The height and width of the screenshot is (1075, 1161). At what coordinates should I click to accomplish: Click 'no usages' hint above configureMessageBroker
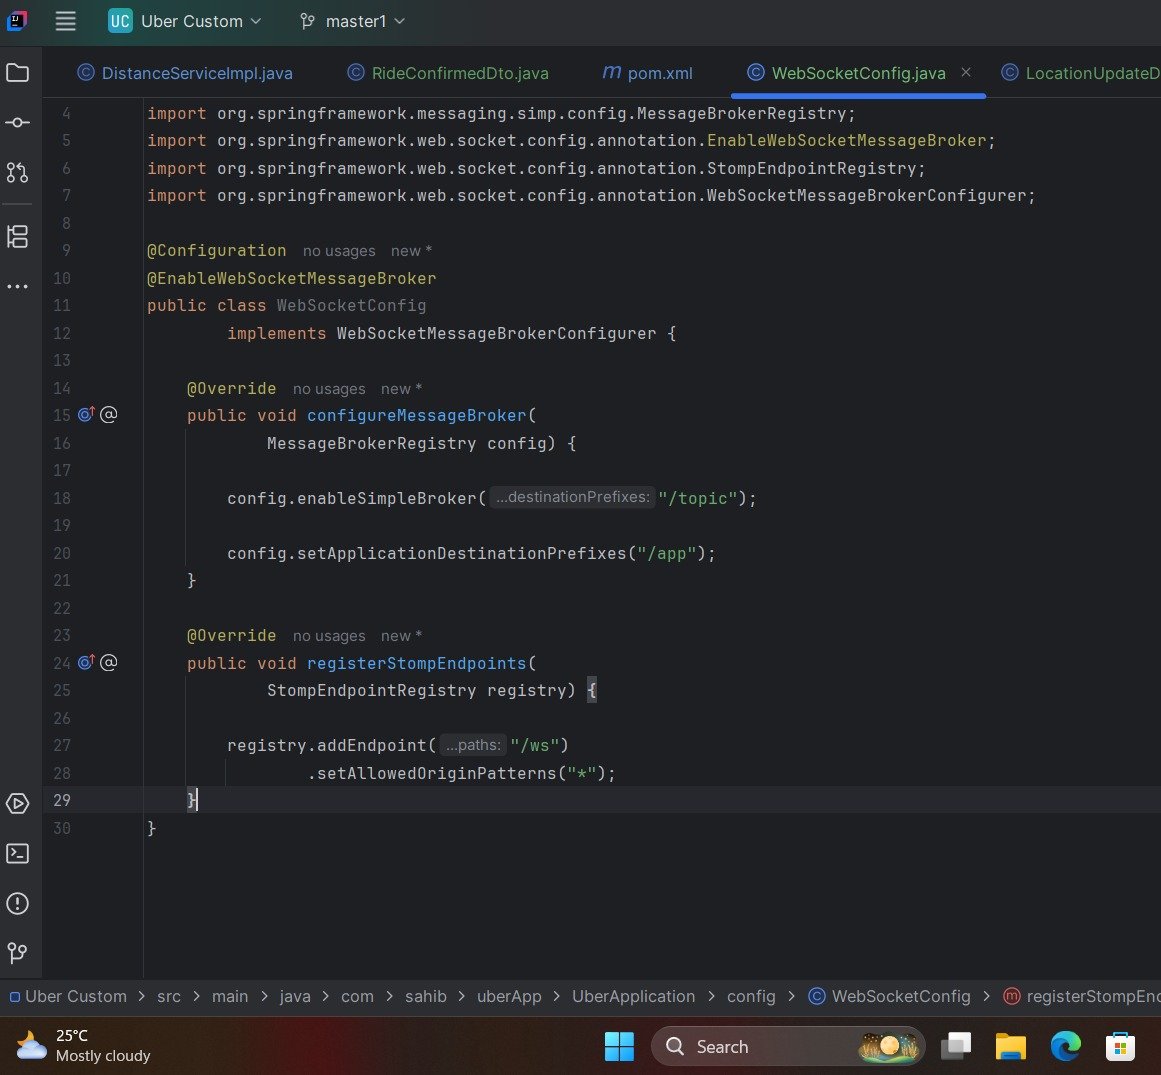coord(329,389)
